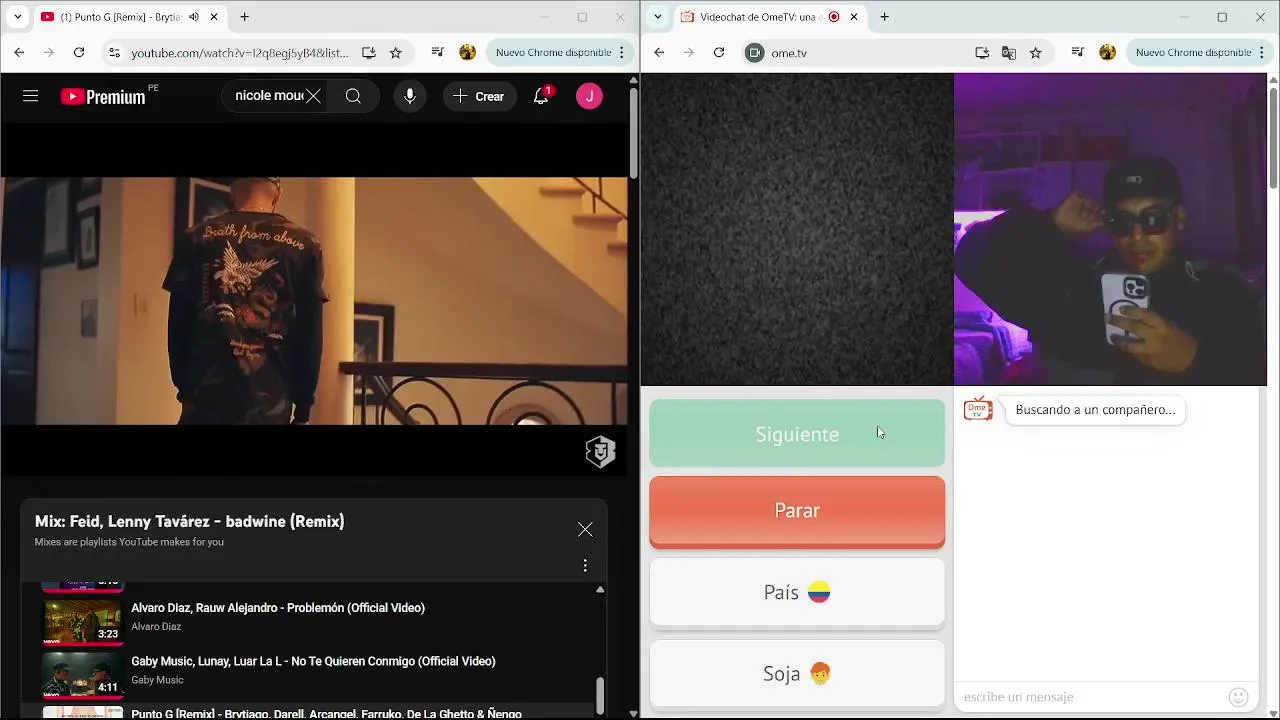Go back in the YouTube browser window
This screenshot has height=720, width=1280.
(x=19, y=53)
